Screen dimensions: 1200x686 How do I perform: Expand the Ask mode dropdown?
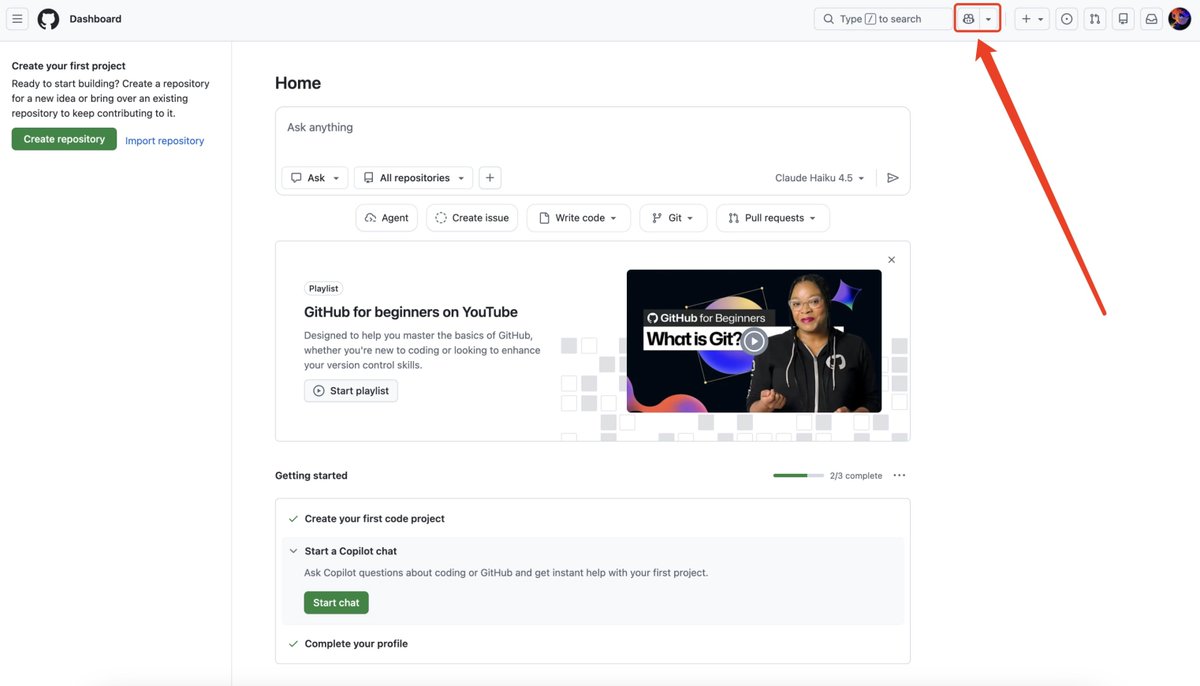coord(315,178)
